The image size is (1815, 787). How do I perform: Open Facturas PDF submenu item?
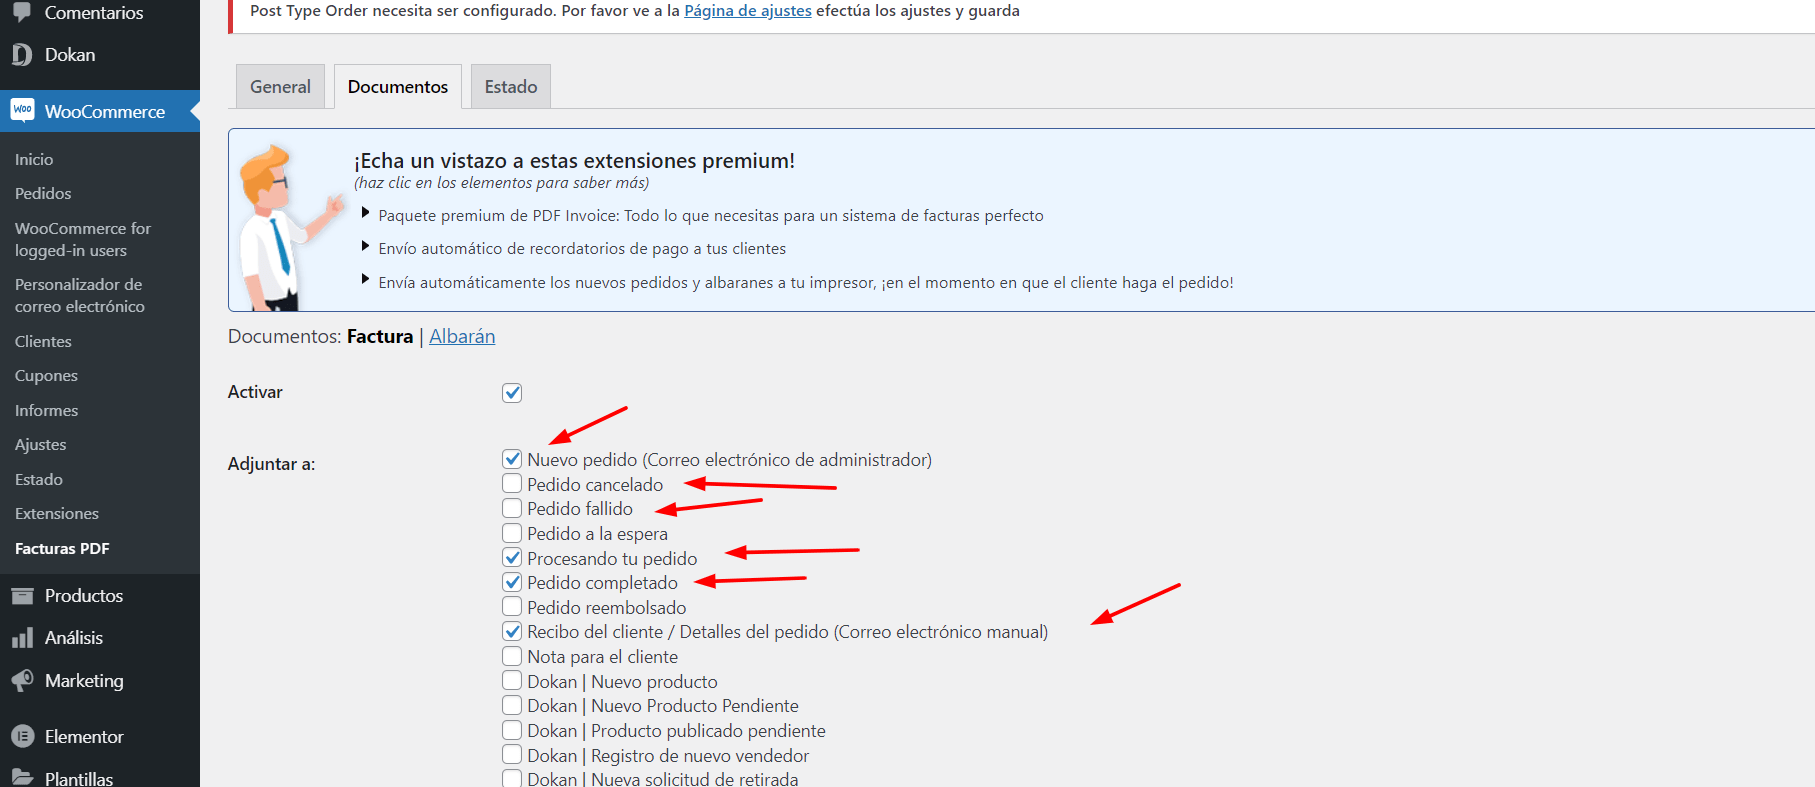(x=62, y=548)
